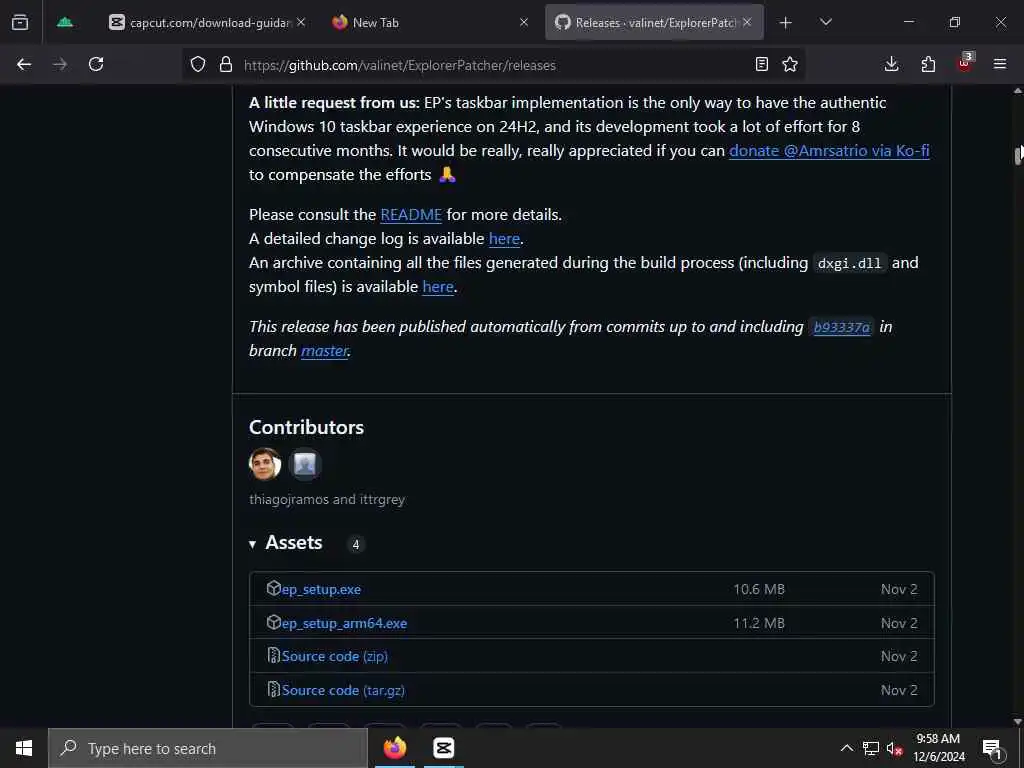Open Firefox View icon in tab strip
The image size is (1024, 768).
tap(20, 22)
